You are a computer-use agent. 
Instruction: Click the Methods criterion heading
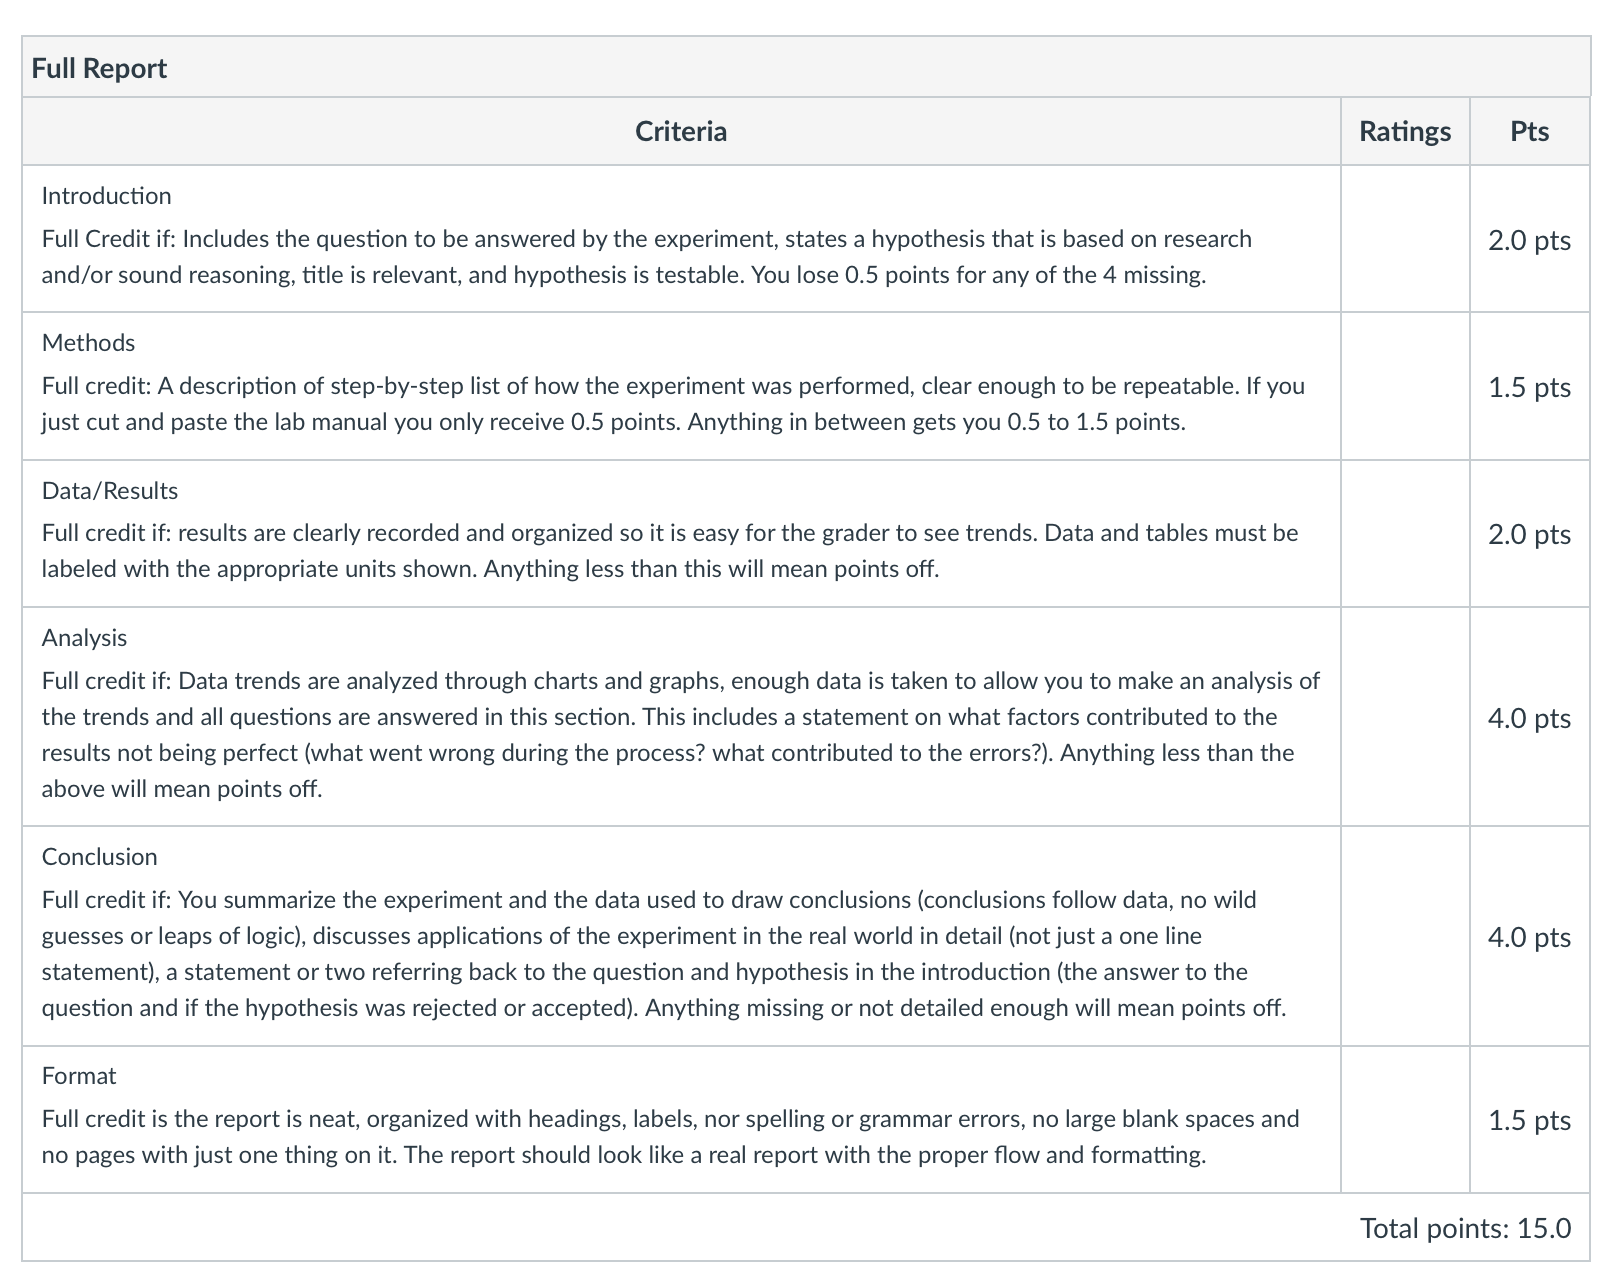tap(88, 343)
